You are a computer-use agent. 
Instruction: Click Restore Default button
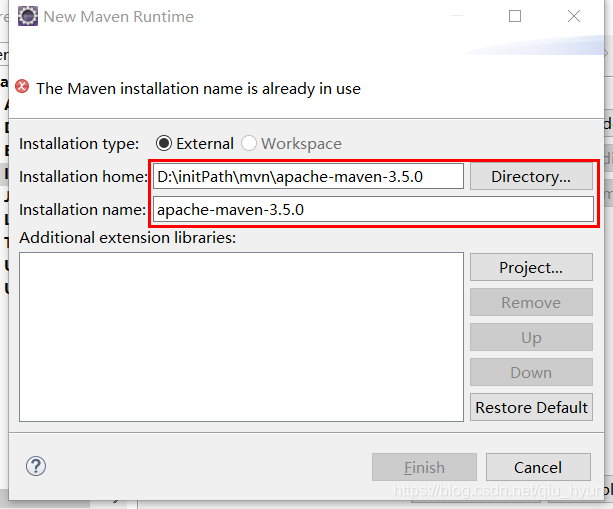531,407
